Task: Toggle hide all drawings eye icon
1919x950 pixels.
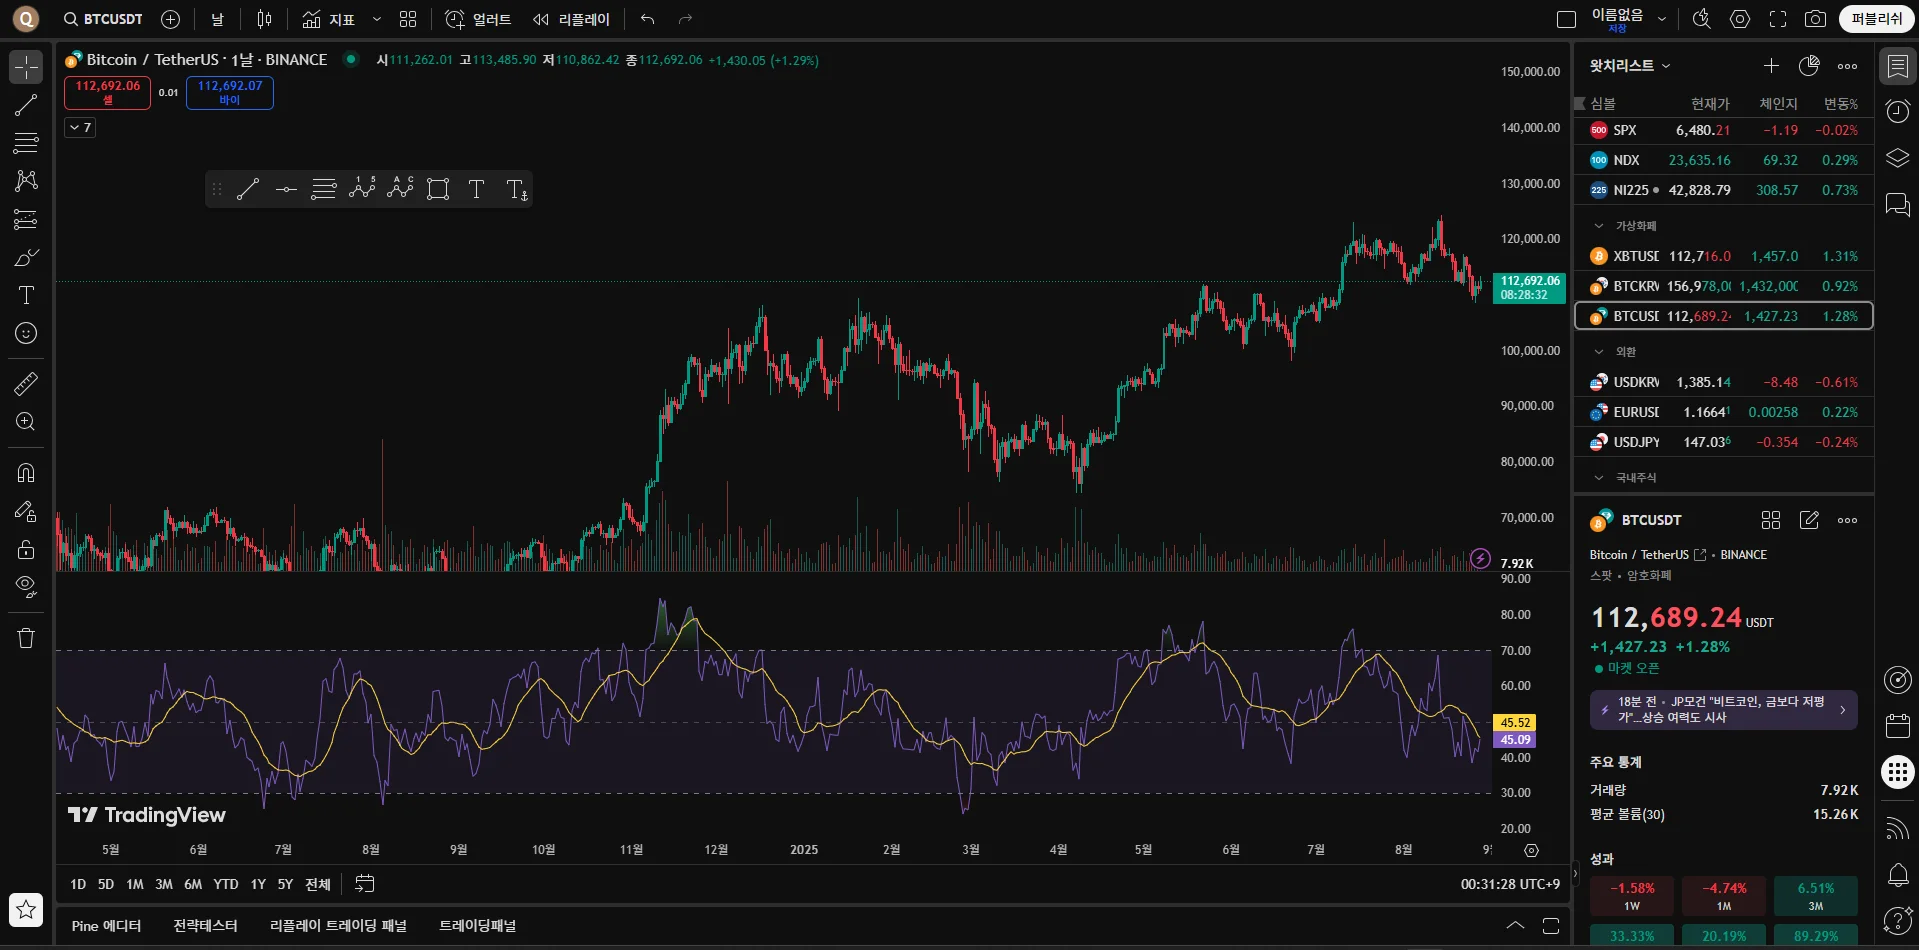Action: [26, 586]
